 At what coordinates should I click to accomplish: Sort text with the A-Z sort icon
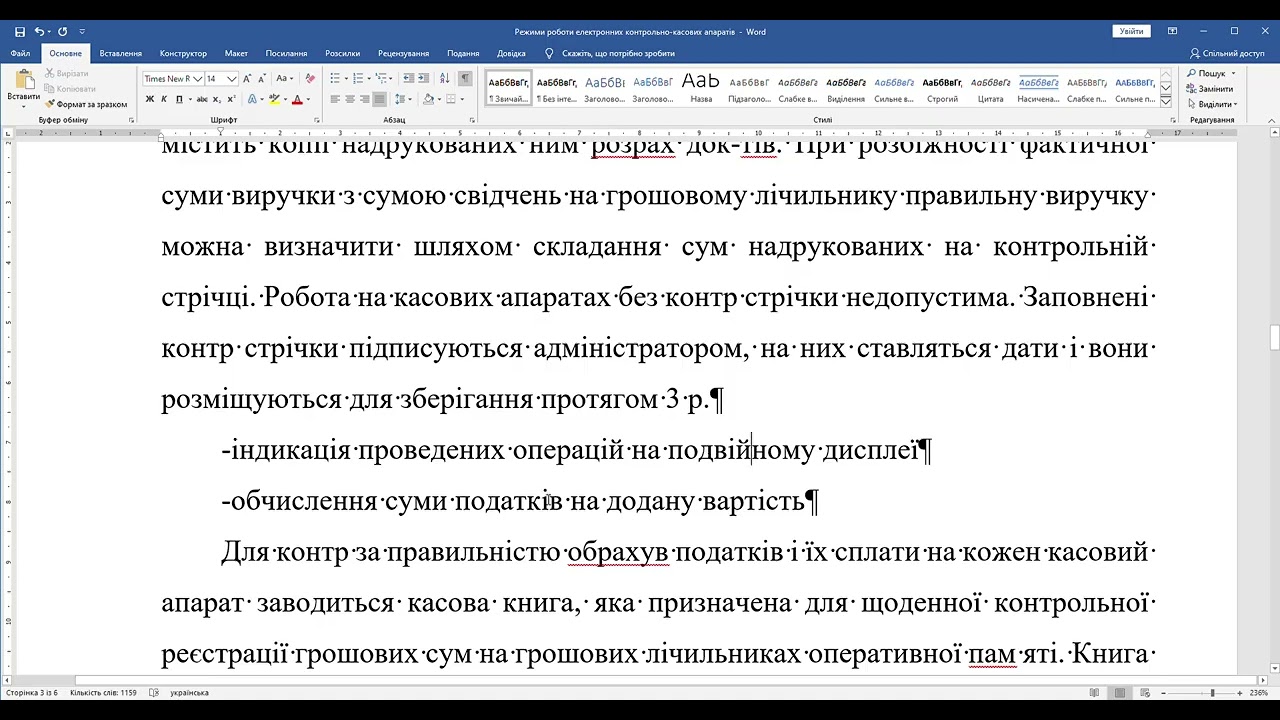[444, 79]
